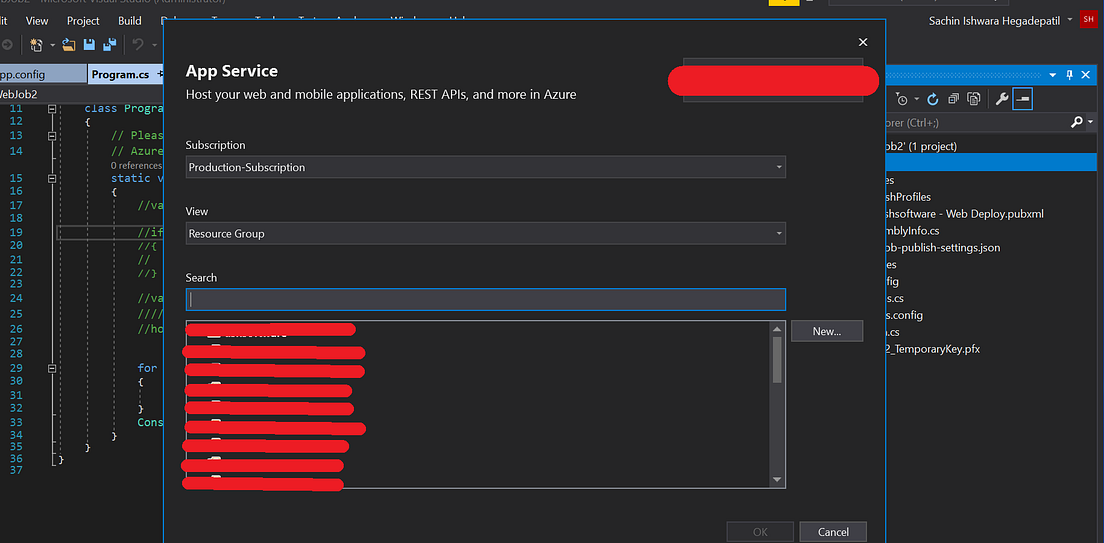Viewport: 1104px width, 543px height.
Task: Select the Web Deploy.pubxml file
Action: pos(965,213)
